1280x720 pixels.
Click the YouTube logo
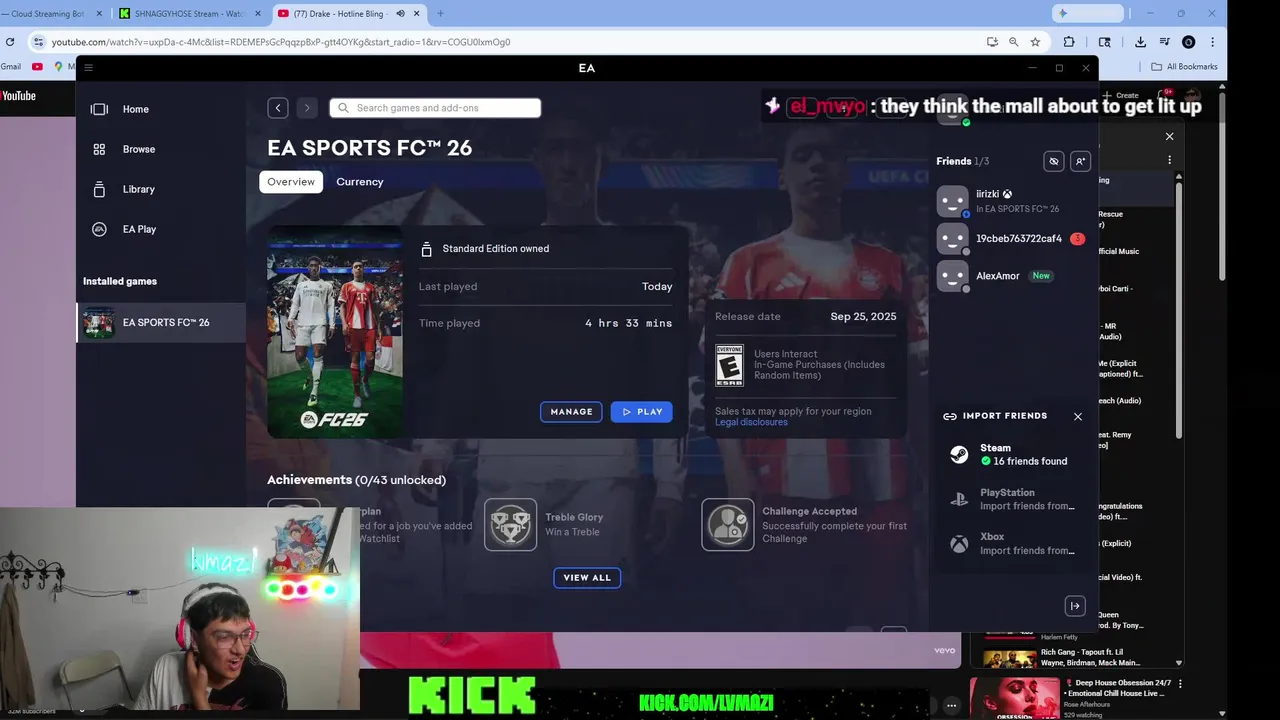[18, 96]
